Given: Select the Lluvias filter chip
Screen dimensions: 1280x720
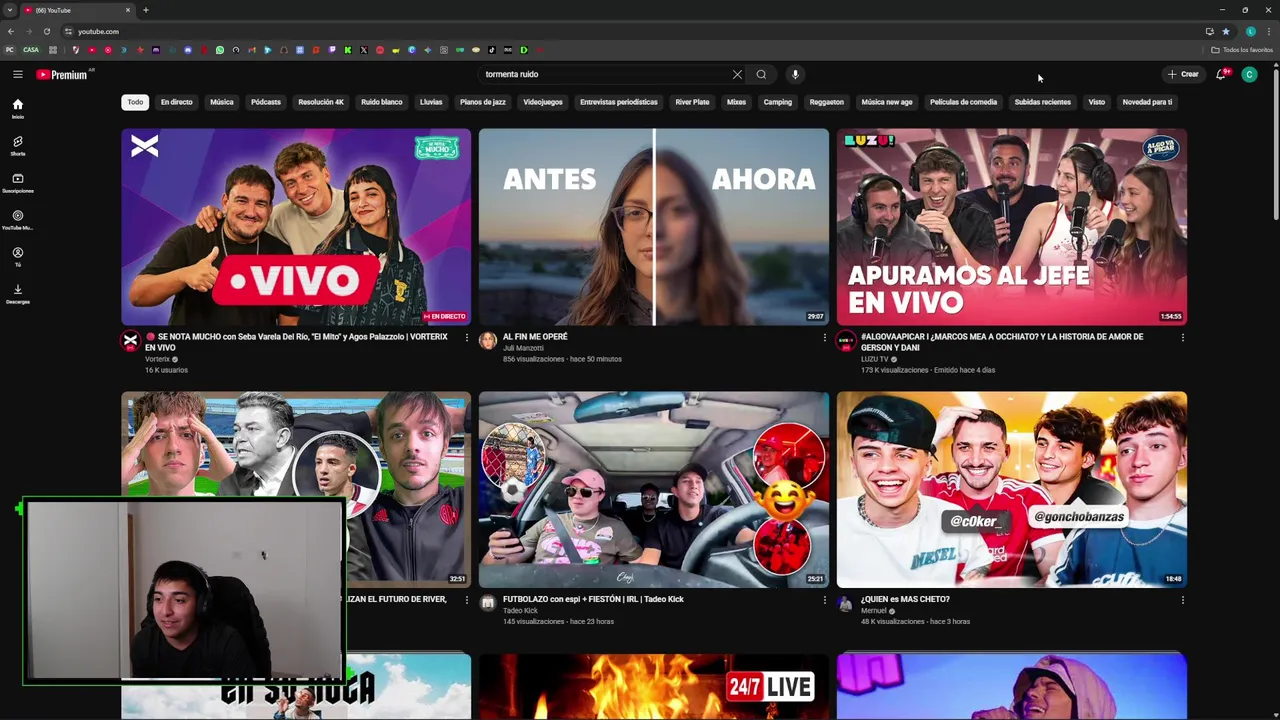Looking at the screenshot, I should tap(431, 102).
